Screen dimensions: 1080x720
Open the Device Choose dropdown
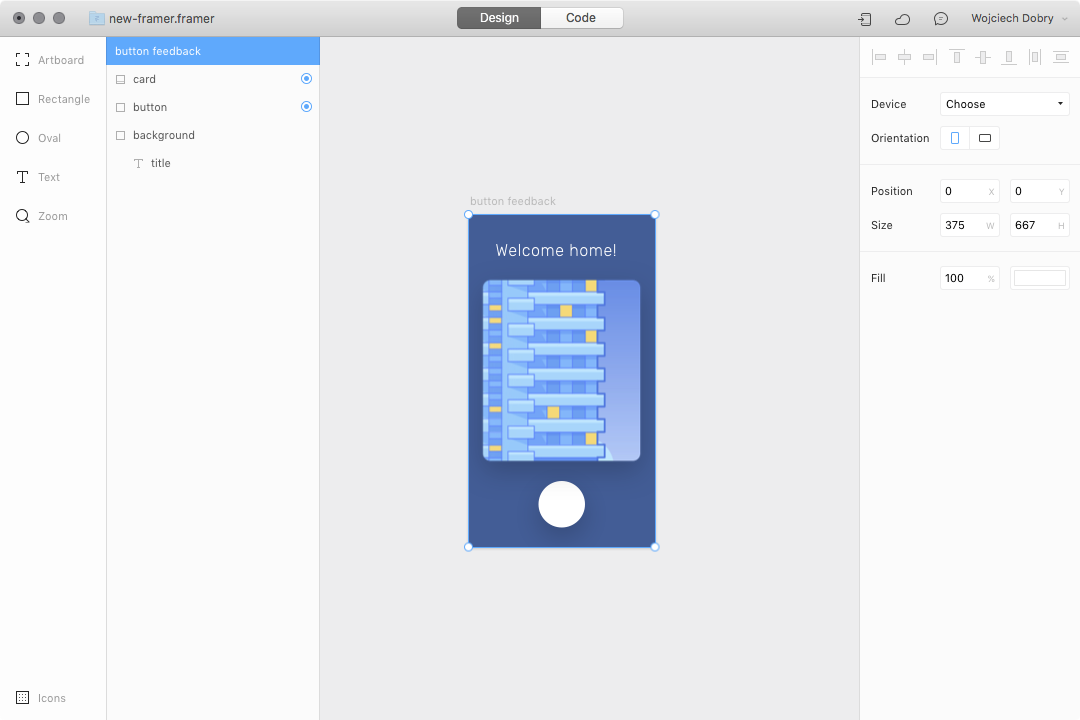pyautogui.click(x=1004, y=103)
